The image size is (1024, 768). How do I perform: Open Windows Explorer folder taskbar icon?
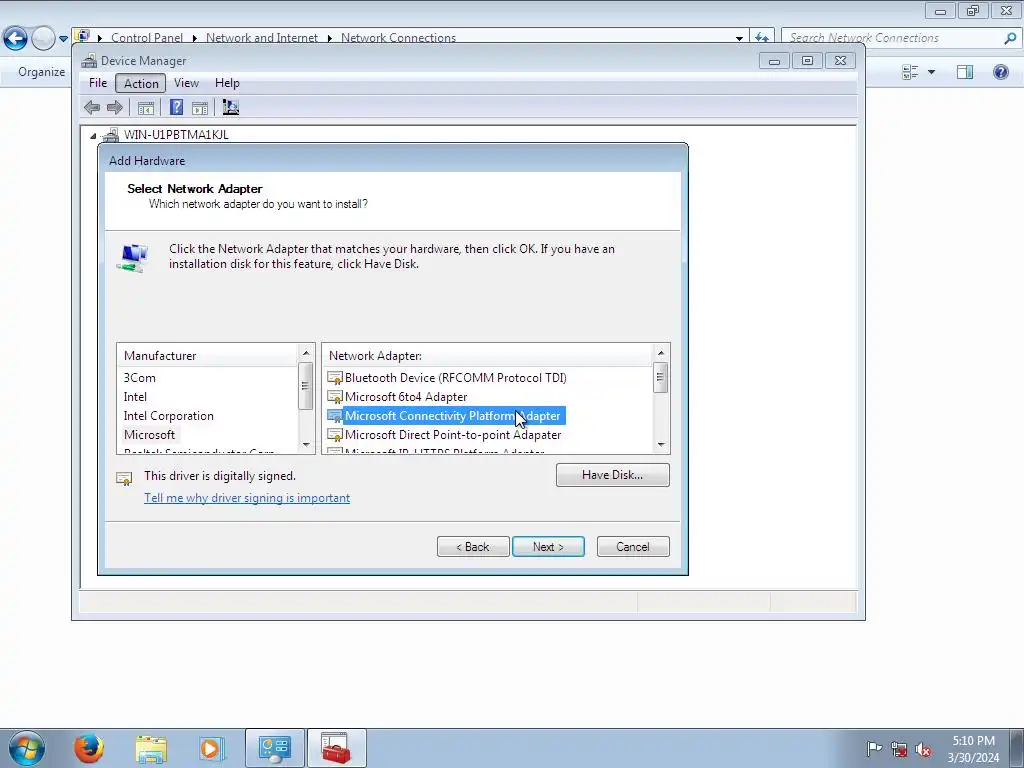tap(151, 749)
